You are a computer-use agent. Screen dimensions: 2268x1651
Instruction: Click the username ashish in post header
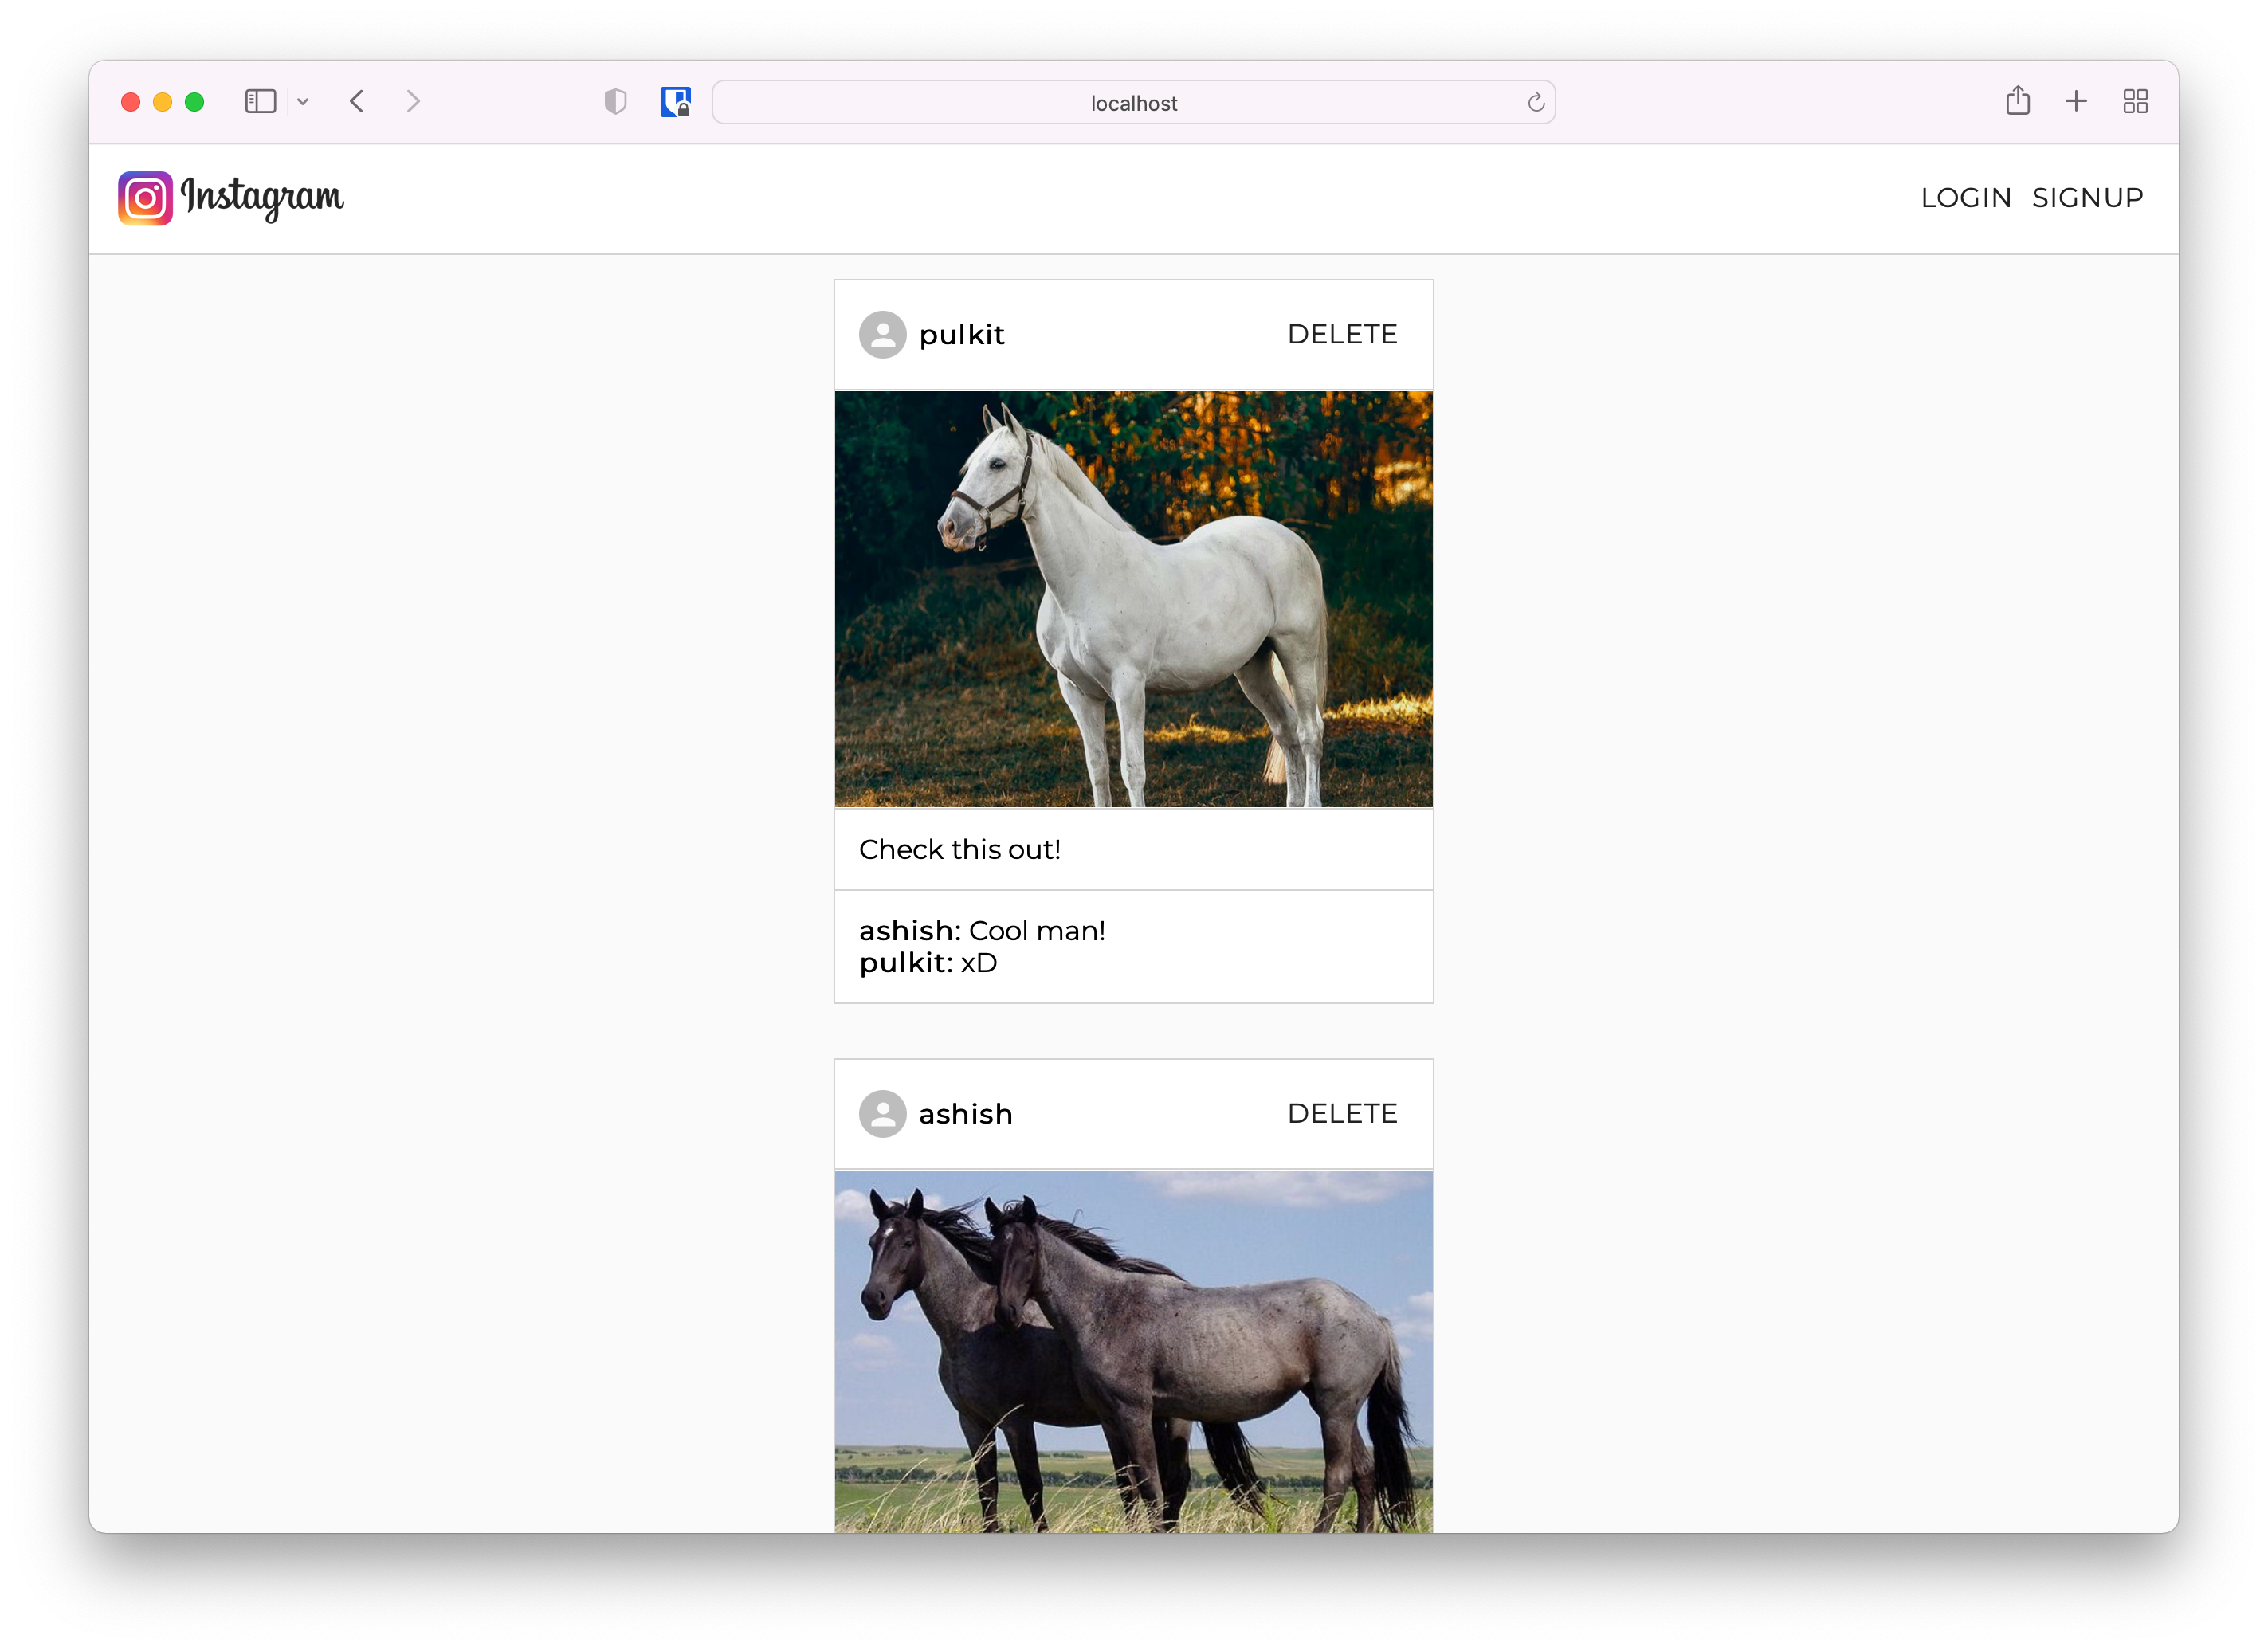tap(965, 1113)
